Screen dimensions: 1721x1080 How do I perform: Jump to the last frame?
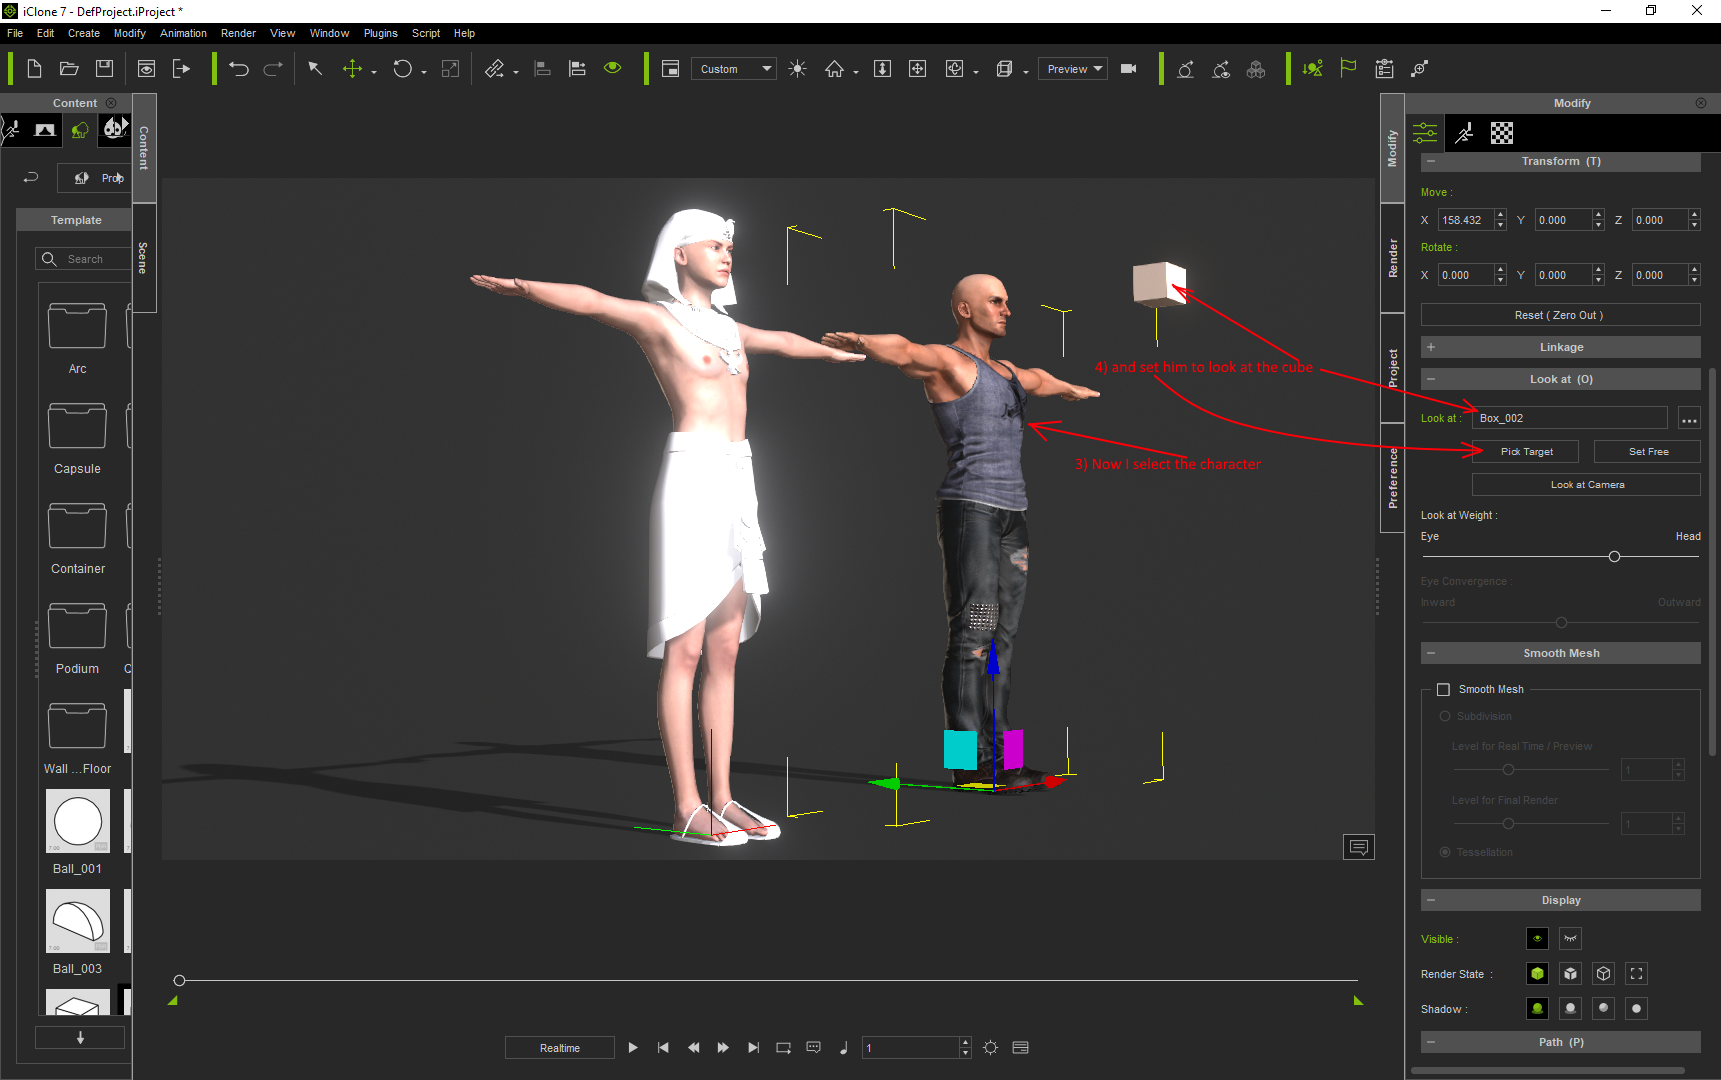[x=753, y=1048]
